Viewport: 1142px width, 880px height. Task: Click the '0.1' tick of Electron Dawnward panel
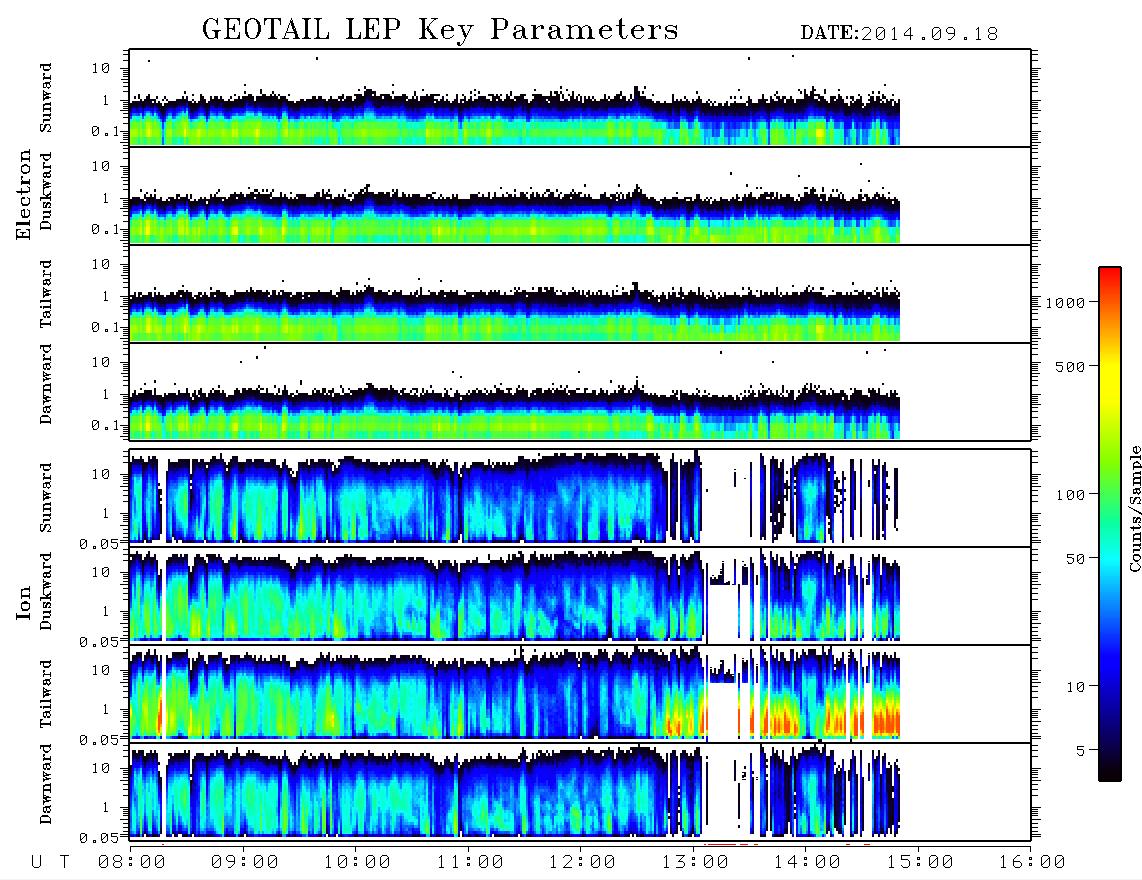tap(104, 425)
